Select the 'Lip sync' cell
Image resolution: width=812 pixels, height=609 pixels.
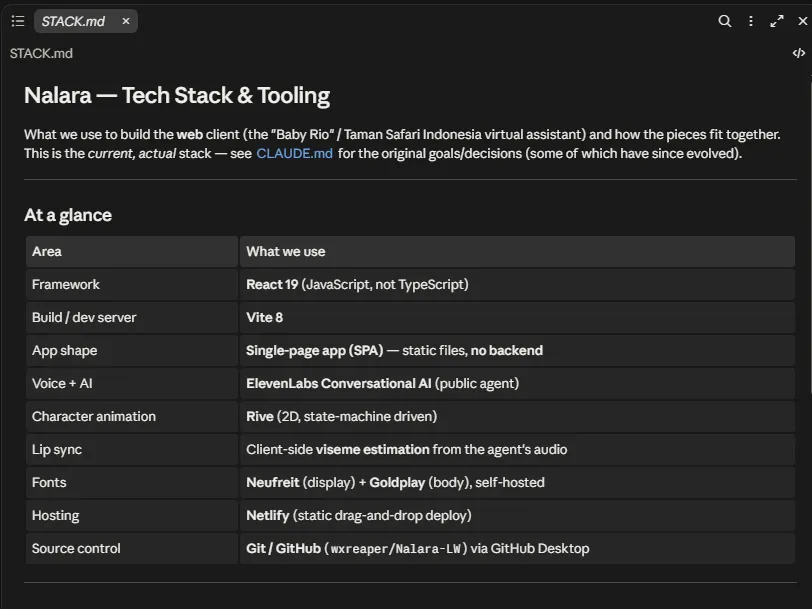[132, 450]
